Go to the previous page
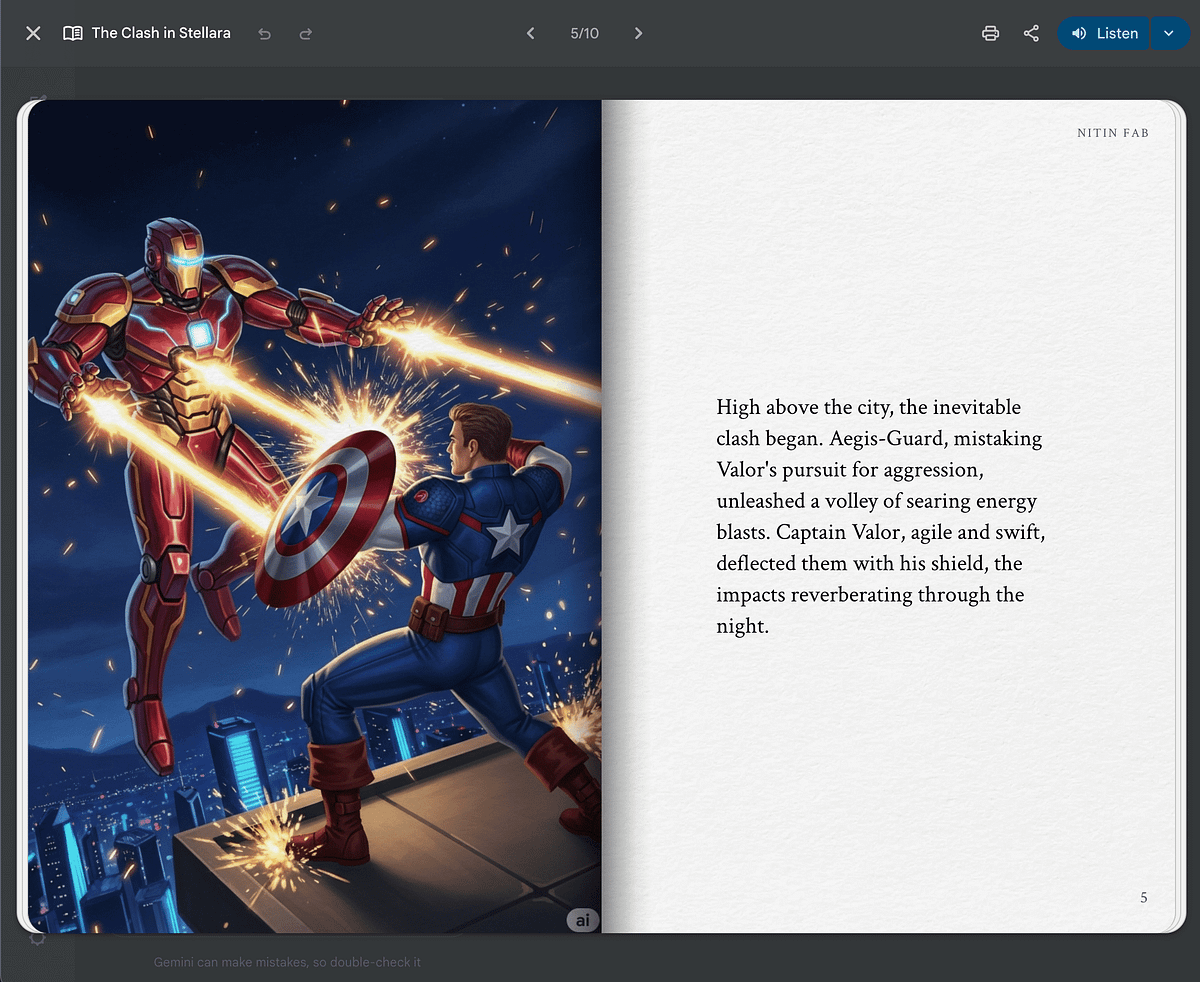1200x982 pixels. point(530,33)
